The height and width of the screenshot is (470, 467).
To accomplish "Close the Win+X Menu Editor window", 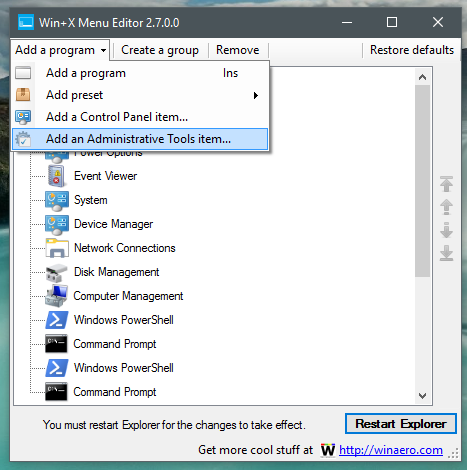I will coord(438,22).
